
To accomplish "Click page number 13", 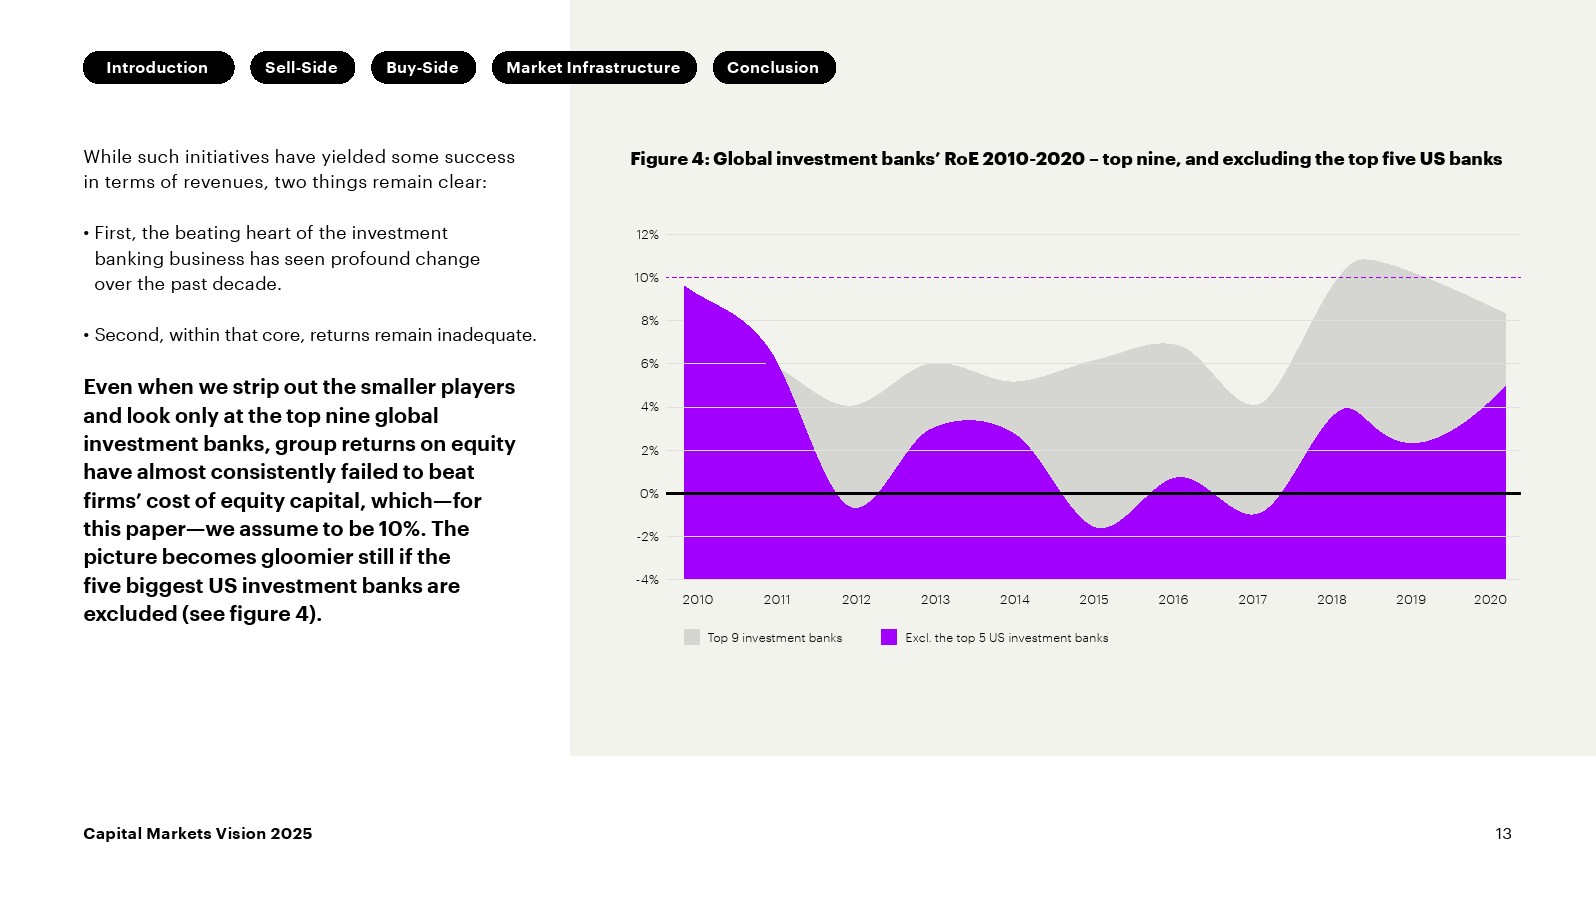I will [x=1503, y=834].
